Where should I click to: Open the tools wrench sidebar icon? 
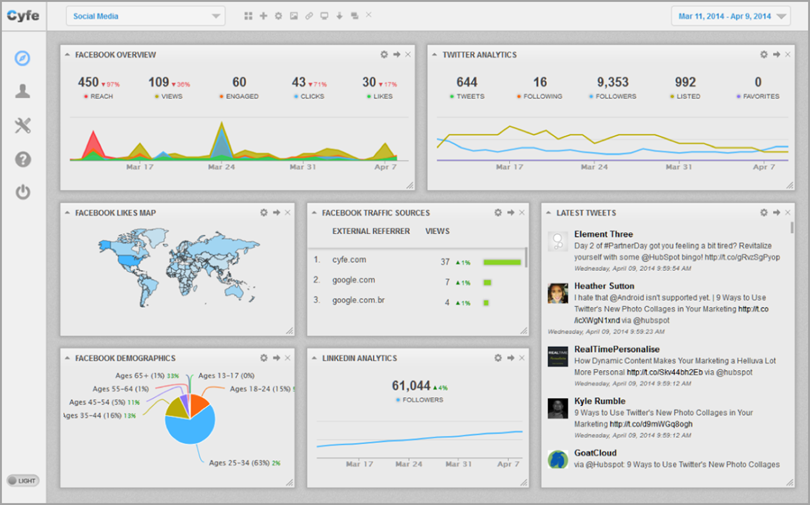pyautogui.click(x=22, y=125)
